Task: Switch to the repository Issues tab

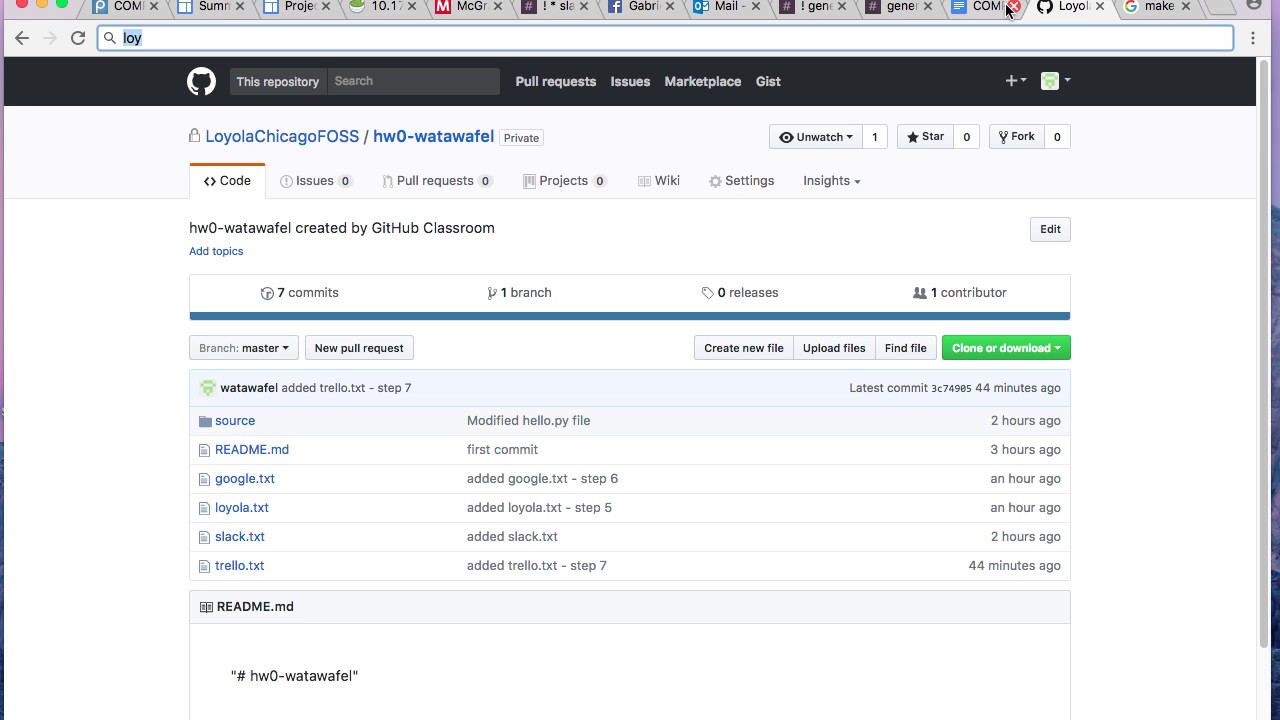Action: click(316, 181)
